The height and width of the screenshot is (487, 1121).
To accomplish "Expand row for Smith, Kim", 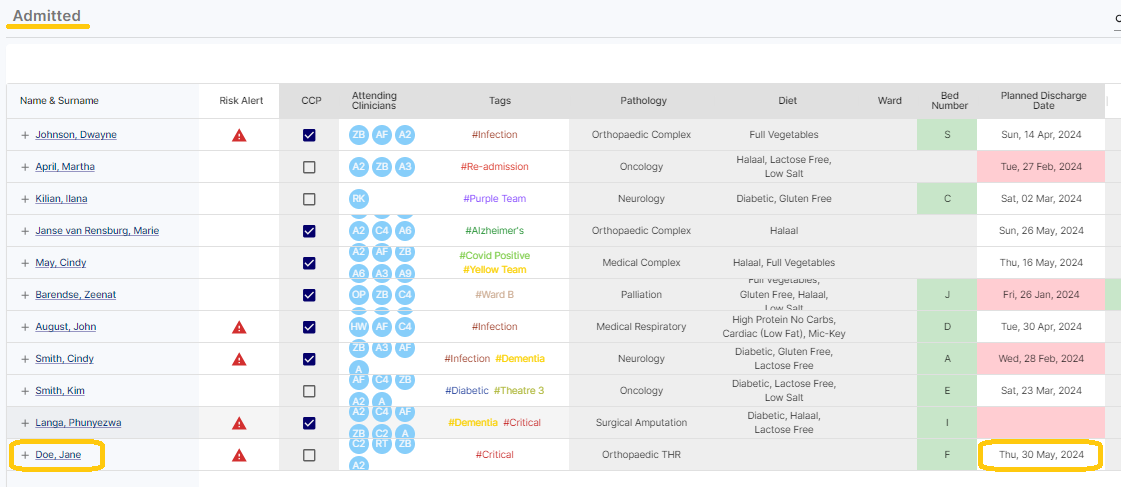I will click(x=26, y=391).
